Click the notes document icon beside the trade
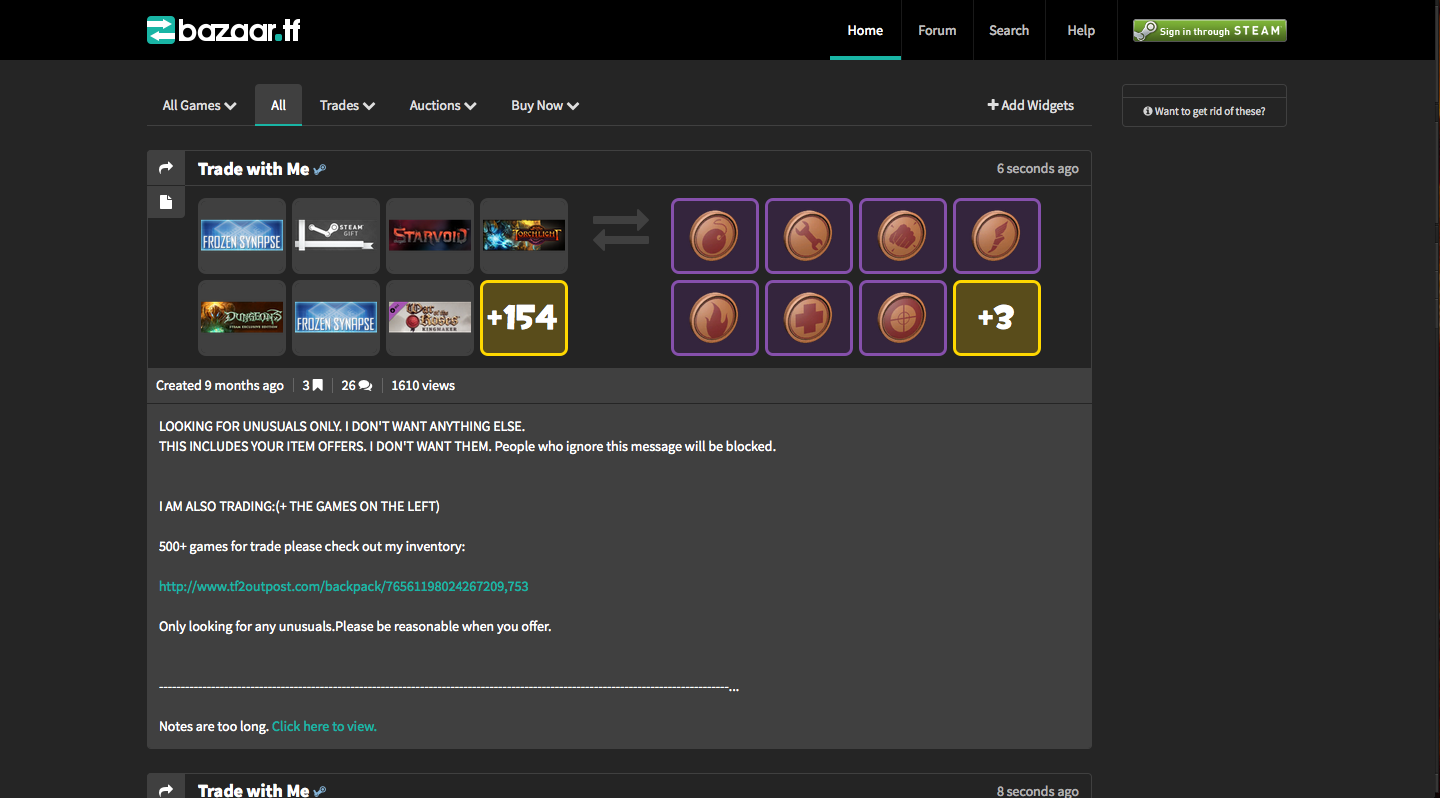The width and height of the screenshot is (1440, 798). 166,202
